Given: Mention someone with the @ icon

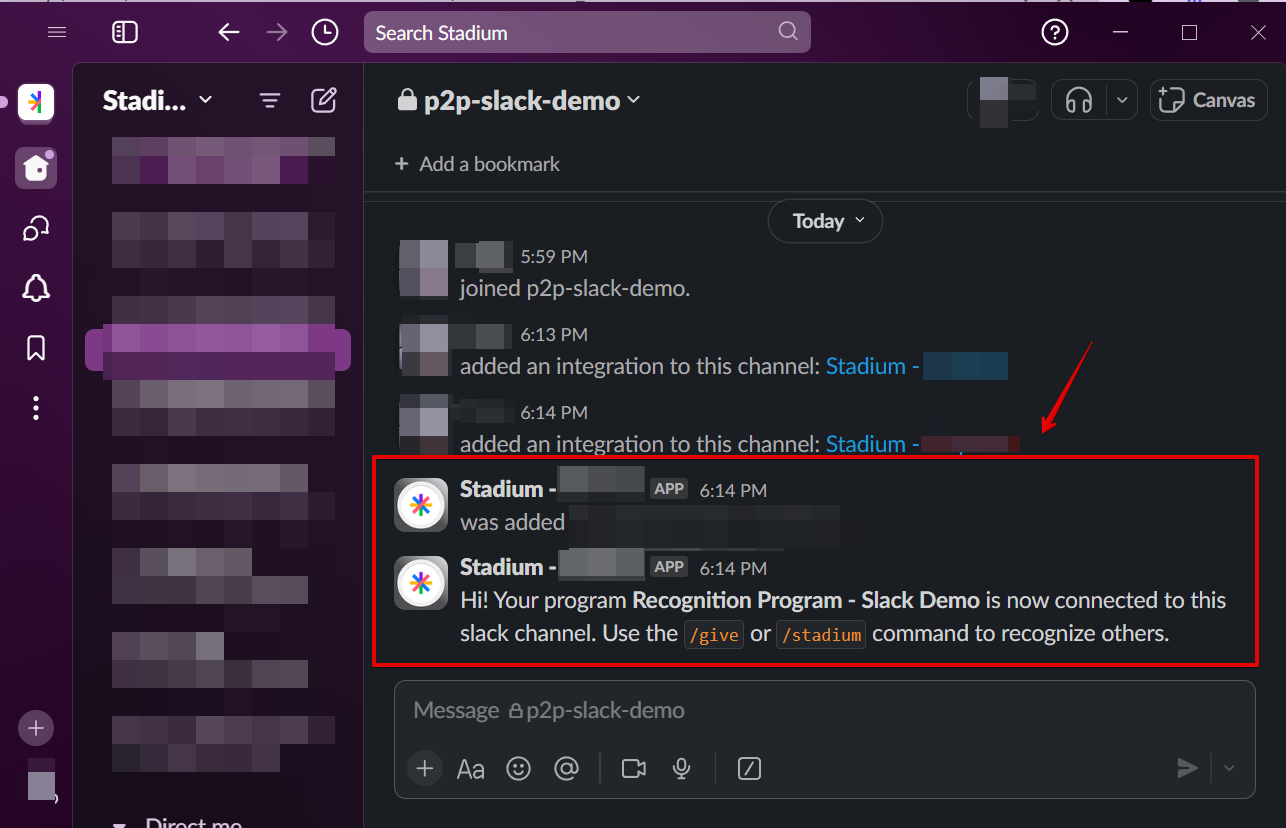Looking at the screenshot, I should pos(567,768).
